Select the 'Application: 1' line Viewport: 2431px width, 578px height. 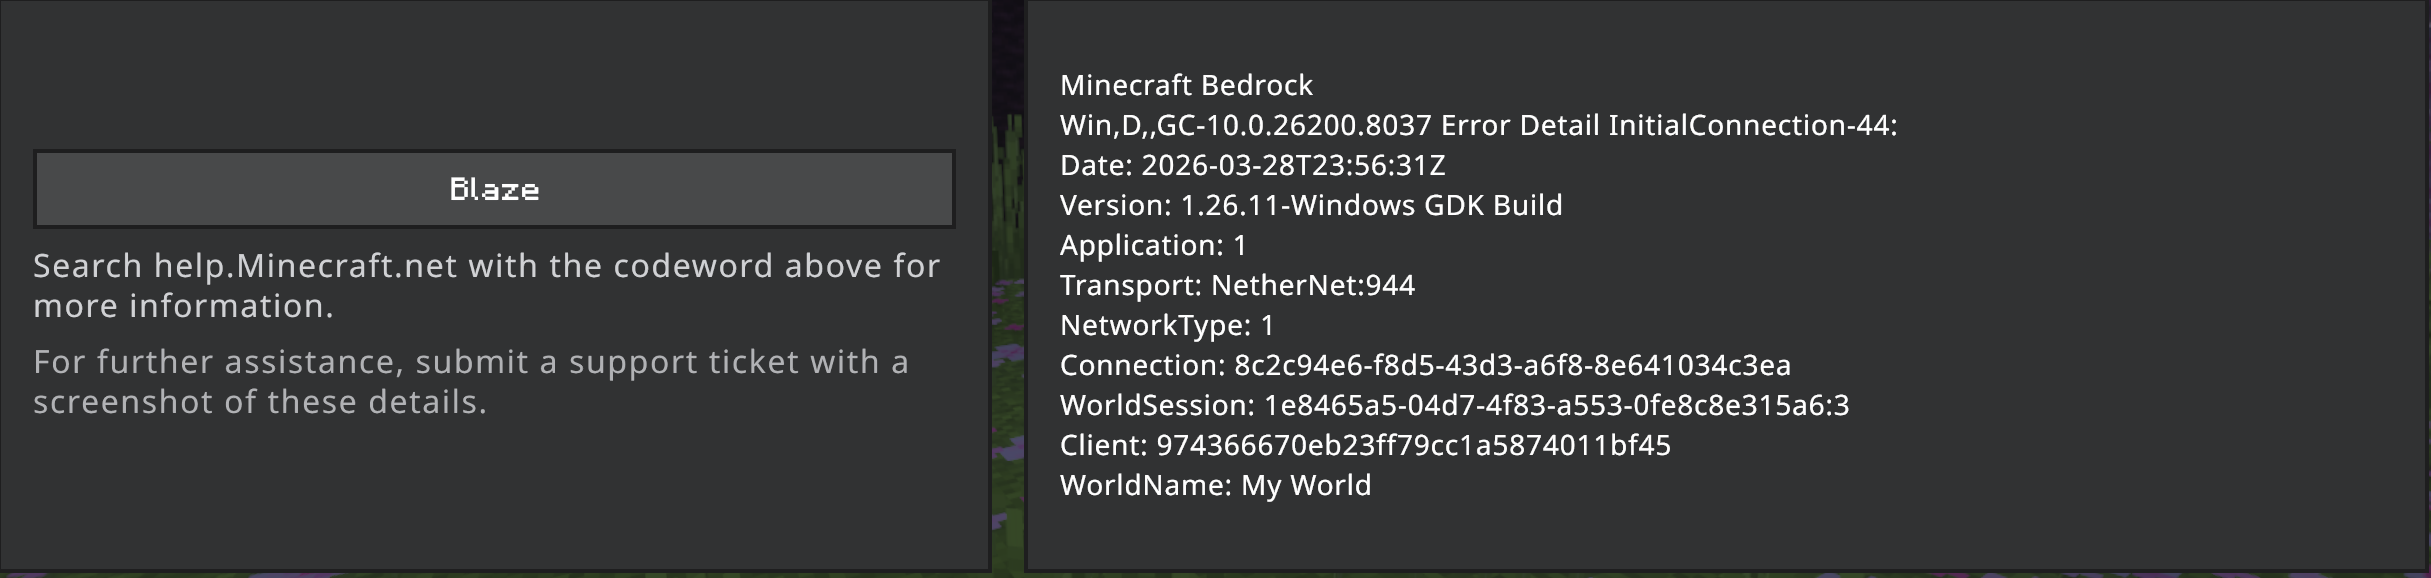[1153, 245]
